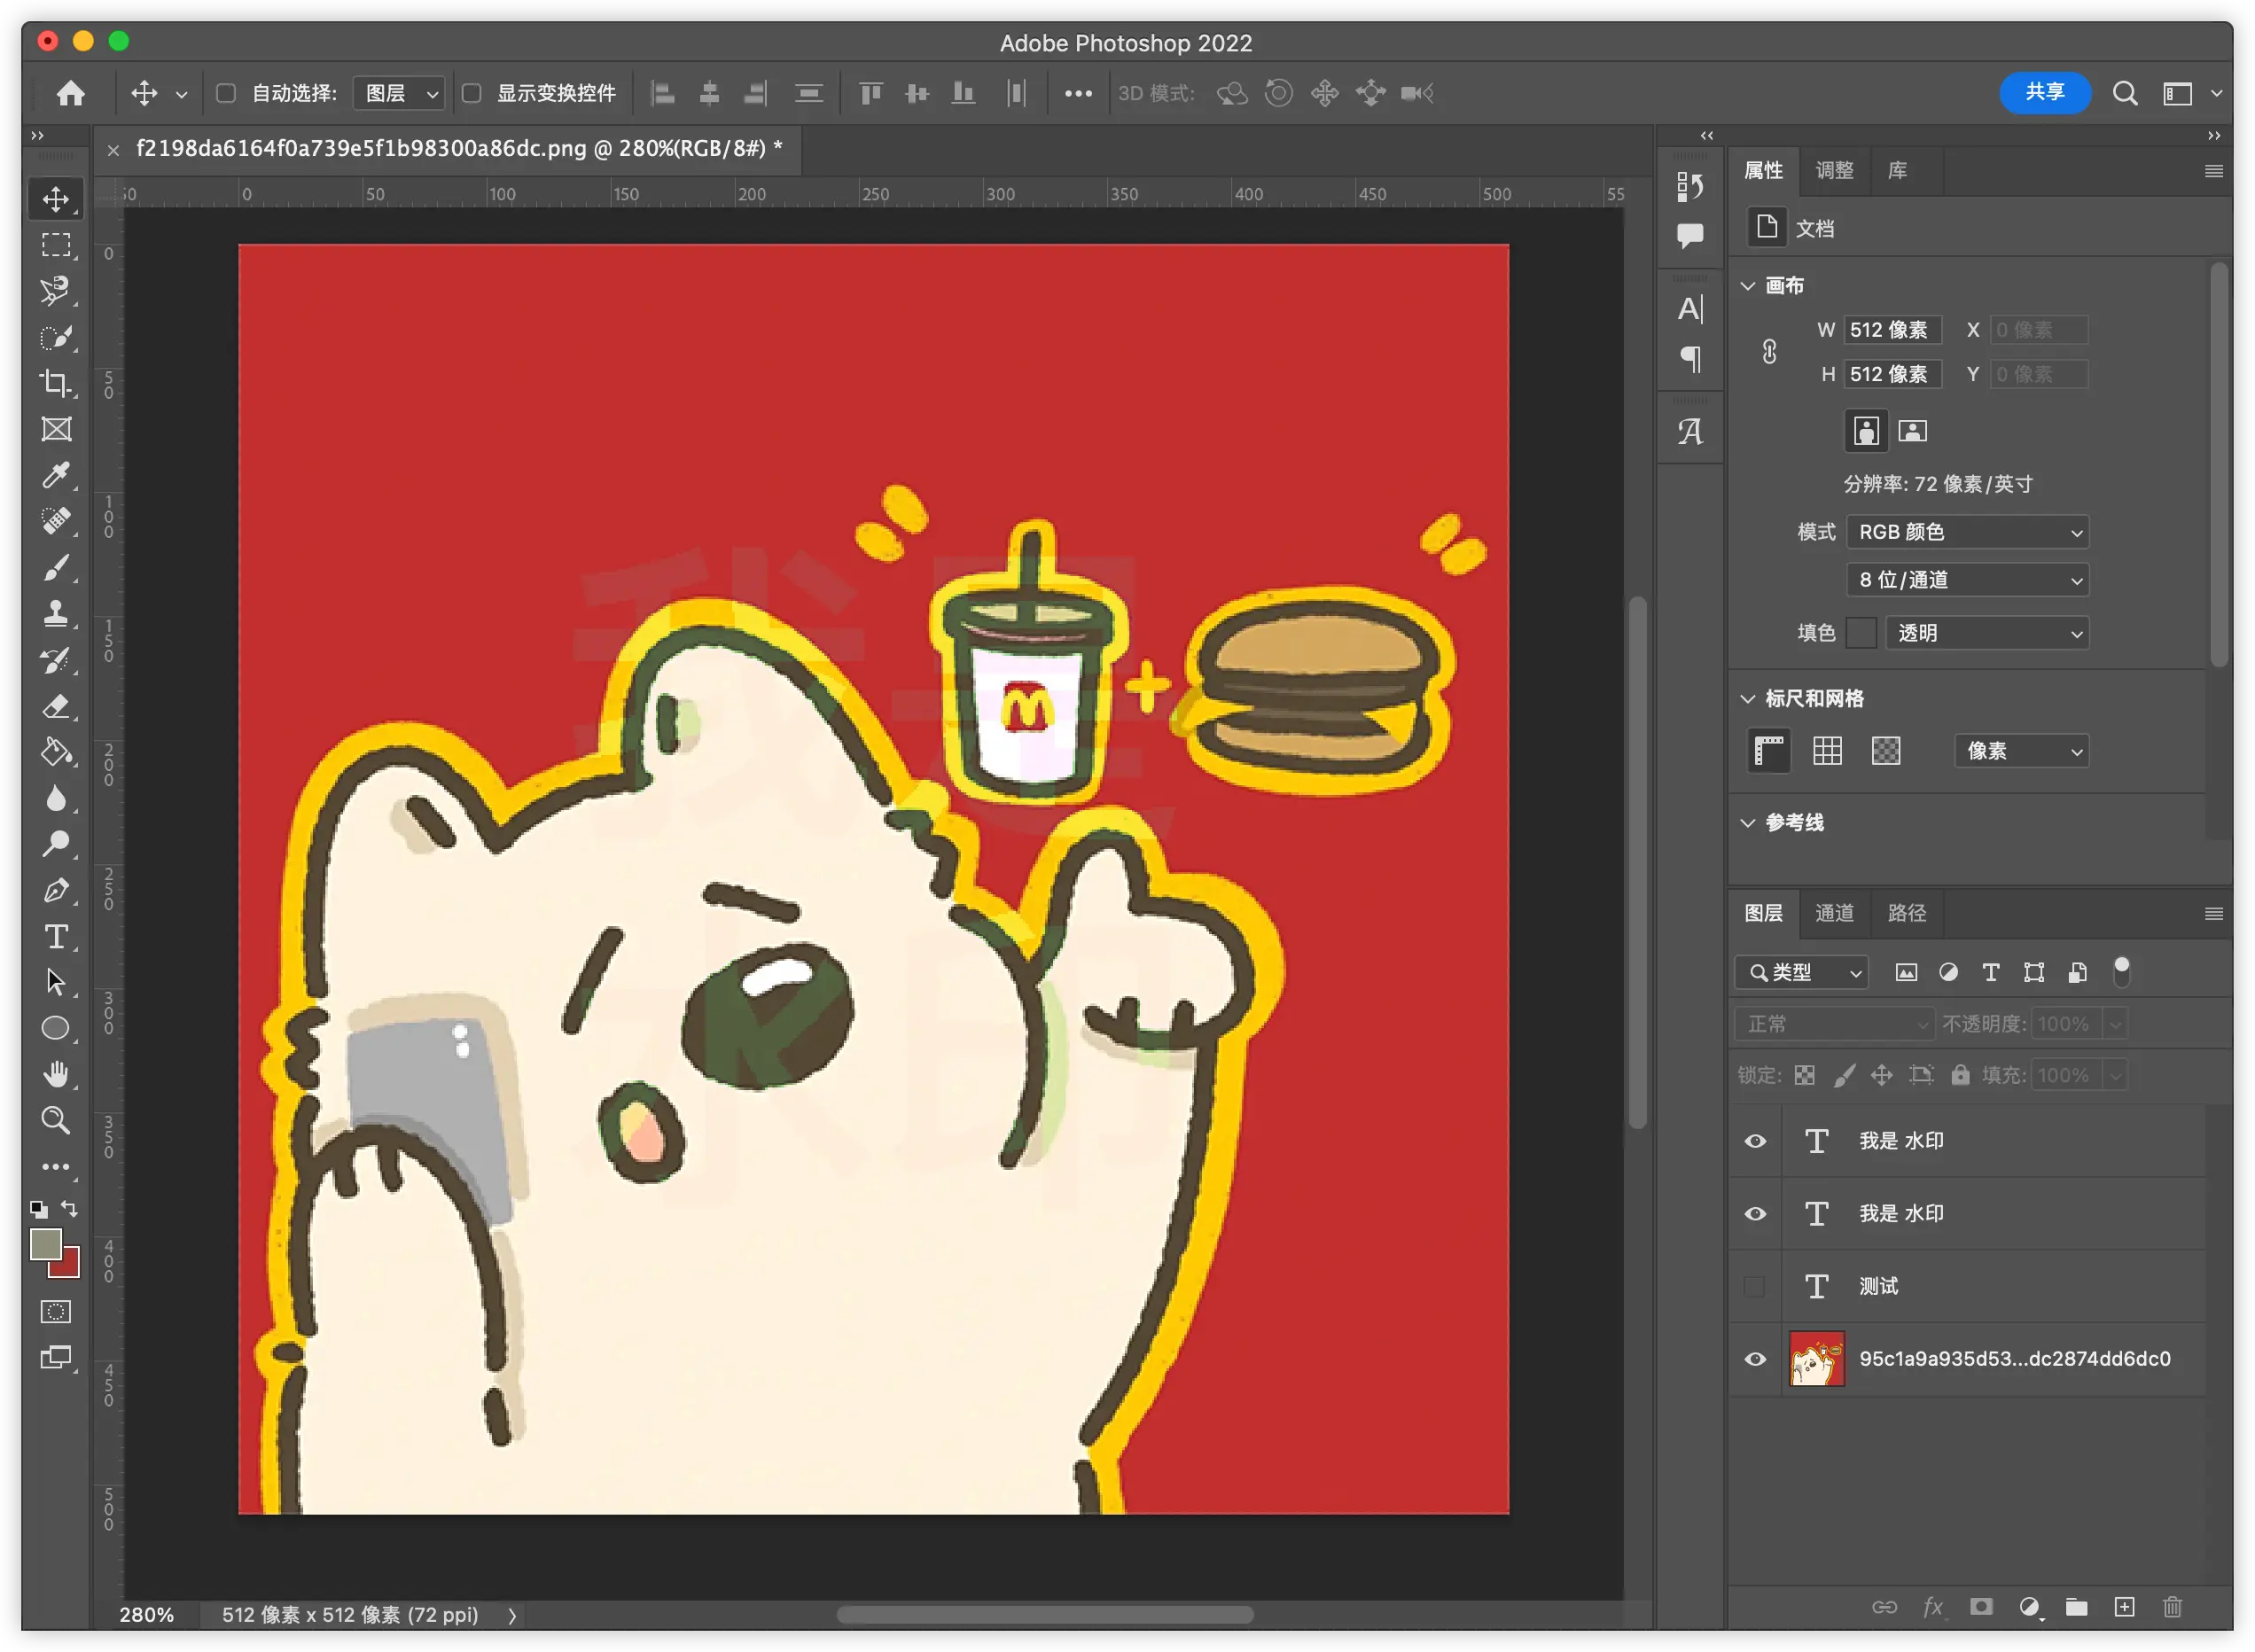Click the Home icon in options bar
The width and height of the screenshot is (2255, 1652).
click(x=70, y=93)
